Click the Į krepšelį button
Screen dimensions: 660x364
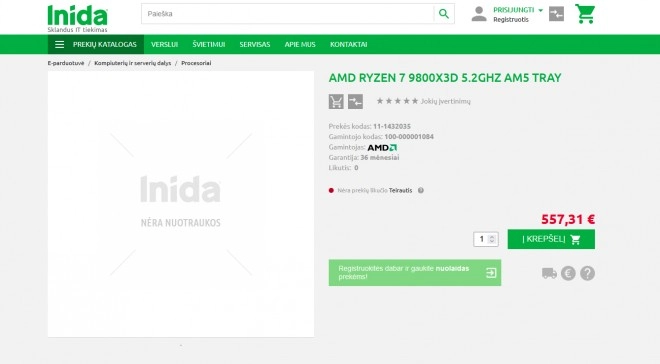pyautogui.click(x=551, y=239)
